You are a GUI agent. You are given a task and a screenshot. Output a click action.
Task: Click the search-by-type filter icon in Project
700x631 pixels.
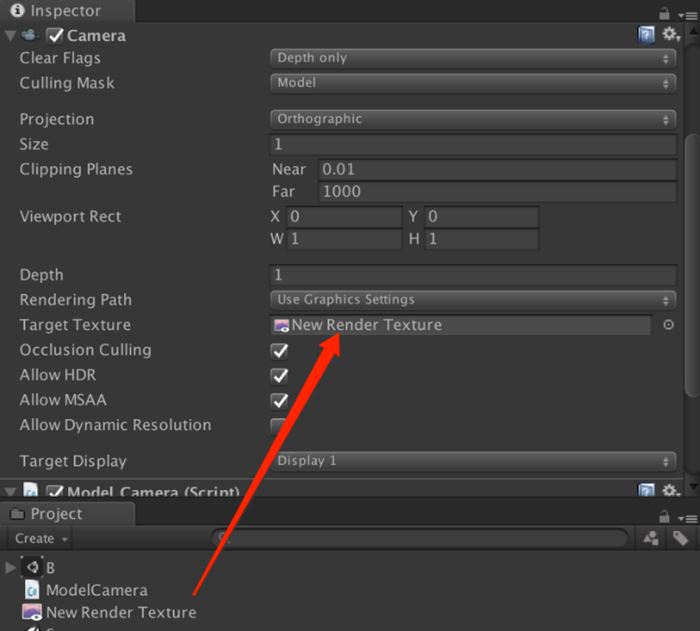click(x=652, y=538)
